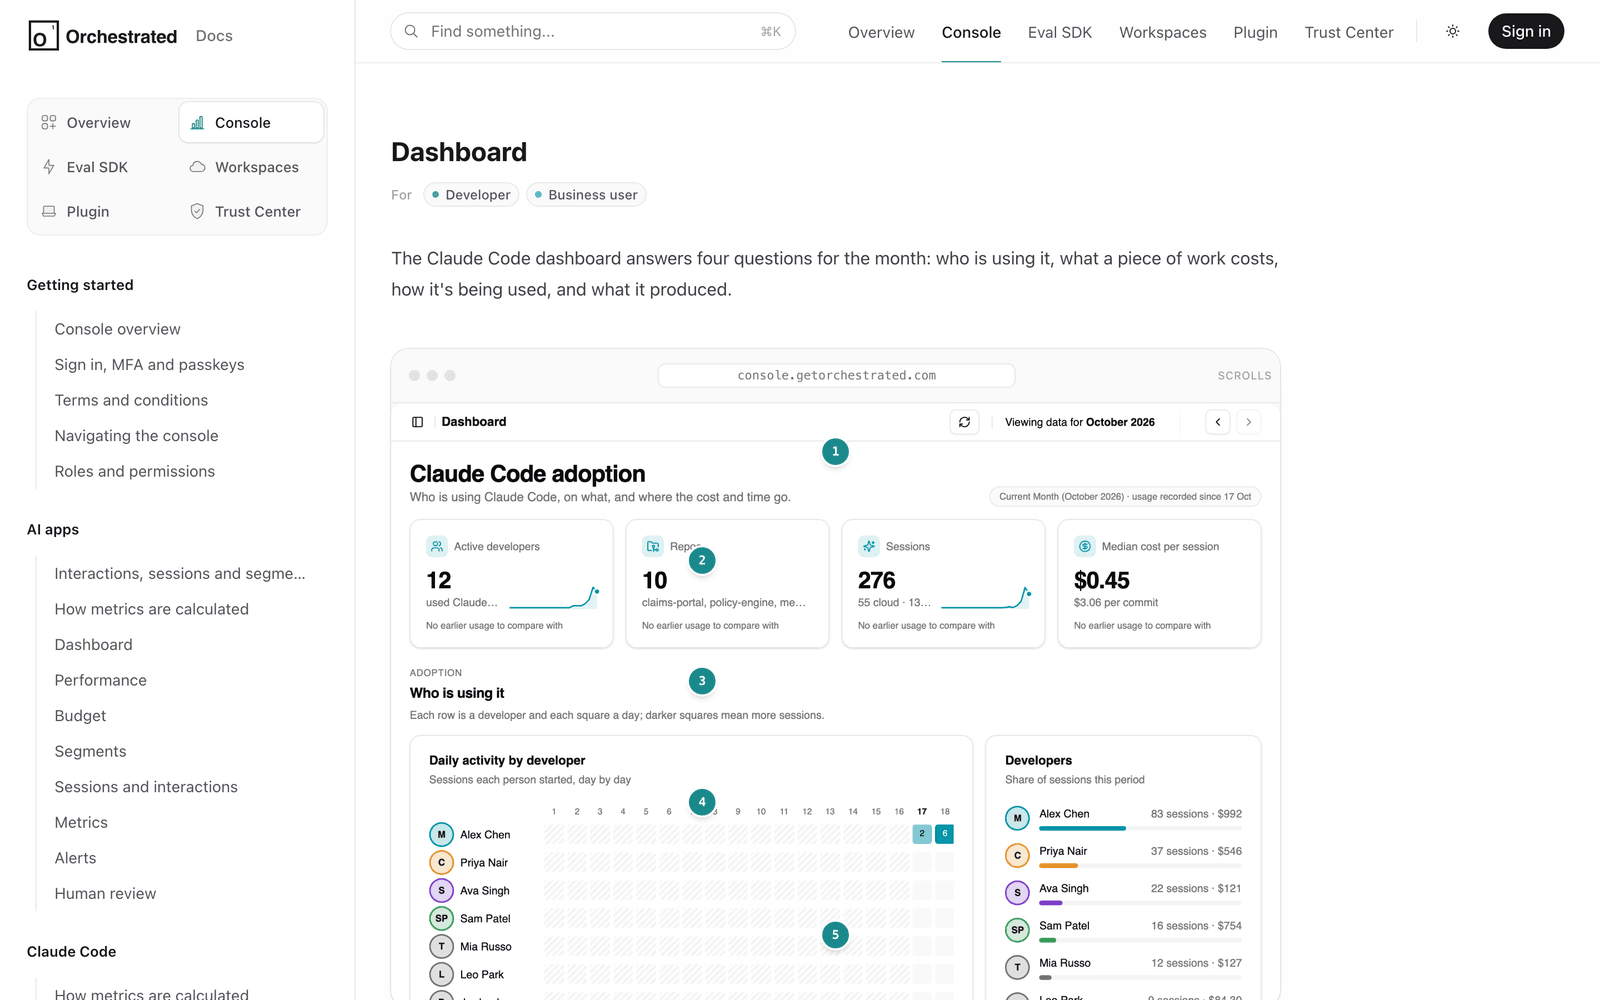
Task: Click the Median cost per session icon
Action: (1085, 547)
